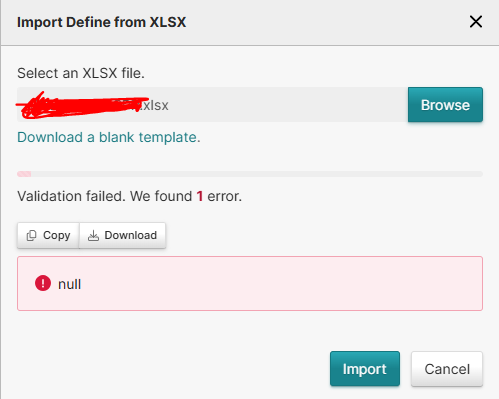Click the pink filled progress segment
Viewport: 499px width, 399px height.
24,174
